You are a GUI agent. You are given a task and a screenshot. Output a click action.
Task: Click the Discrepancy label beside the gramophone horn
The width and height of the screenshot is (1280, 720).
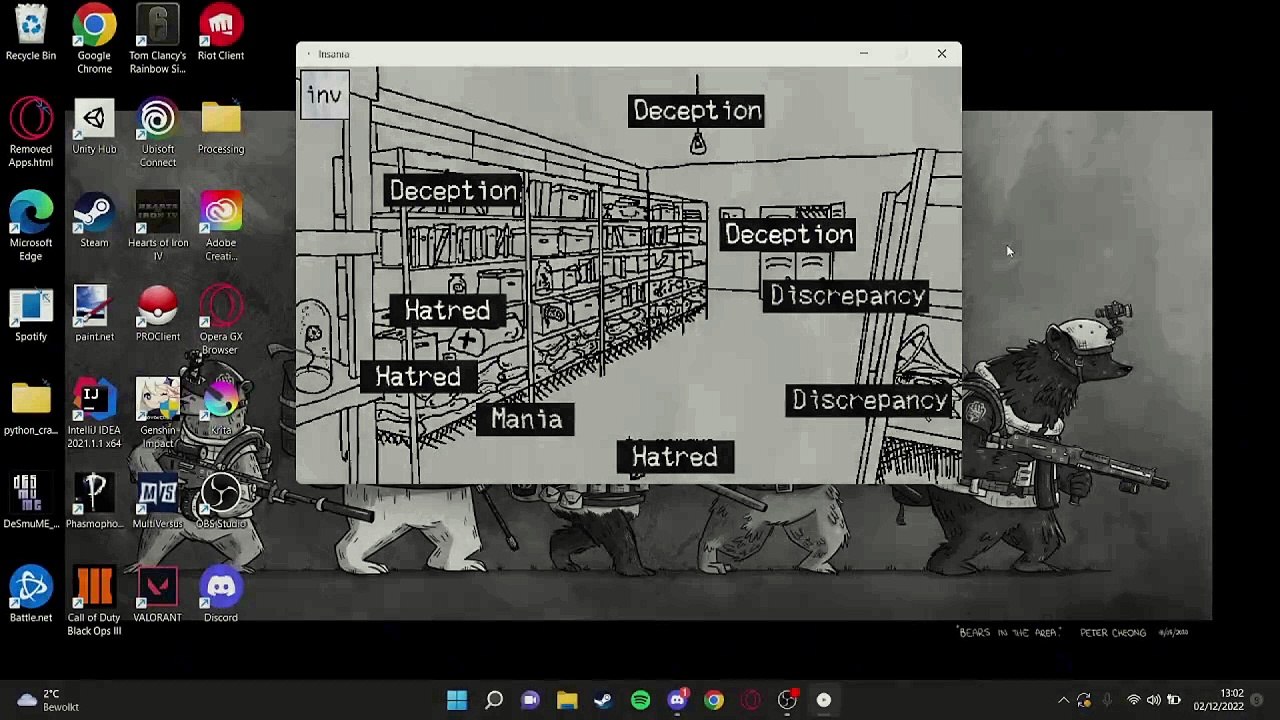pos(869,401)
